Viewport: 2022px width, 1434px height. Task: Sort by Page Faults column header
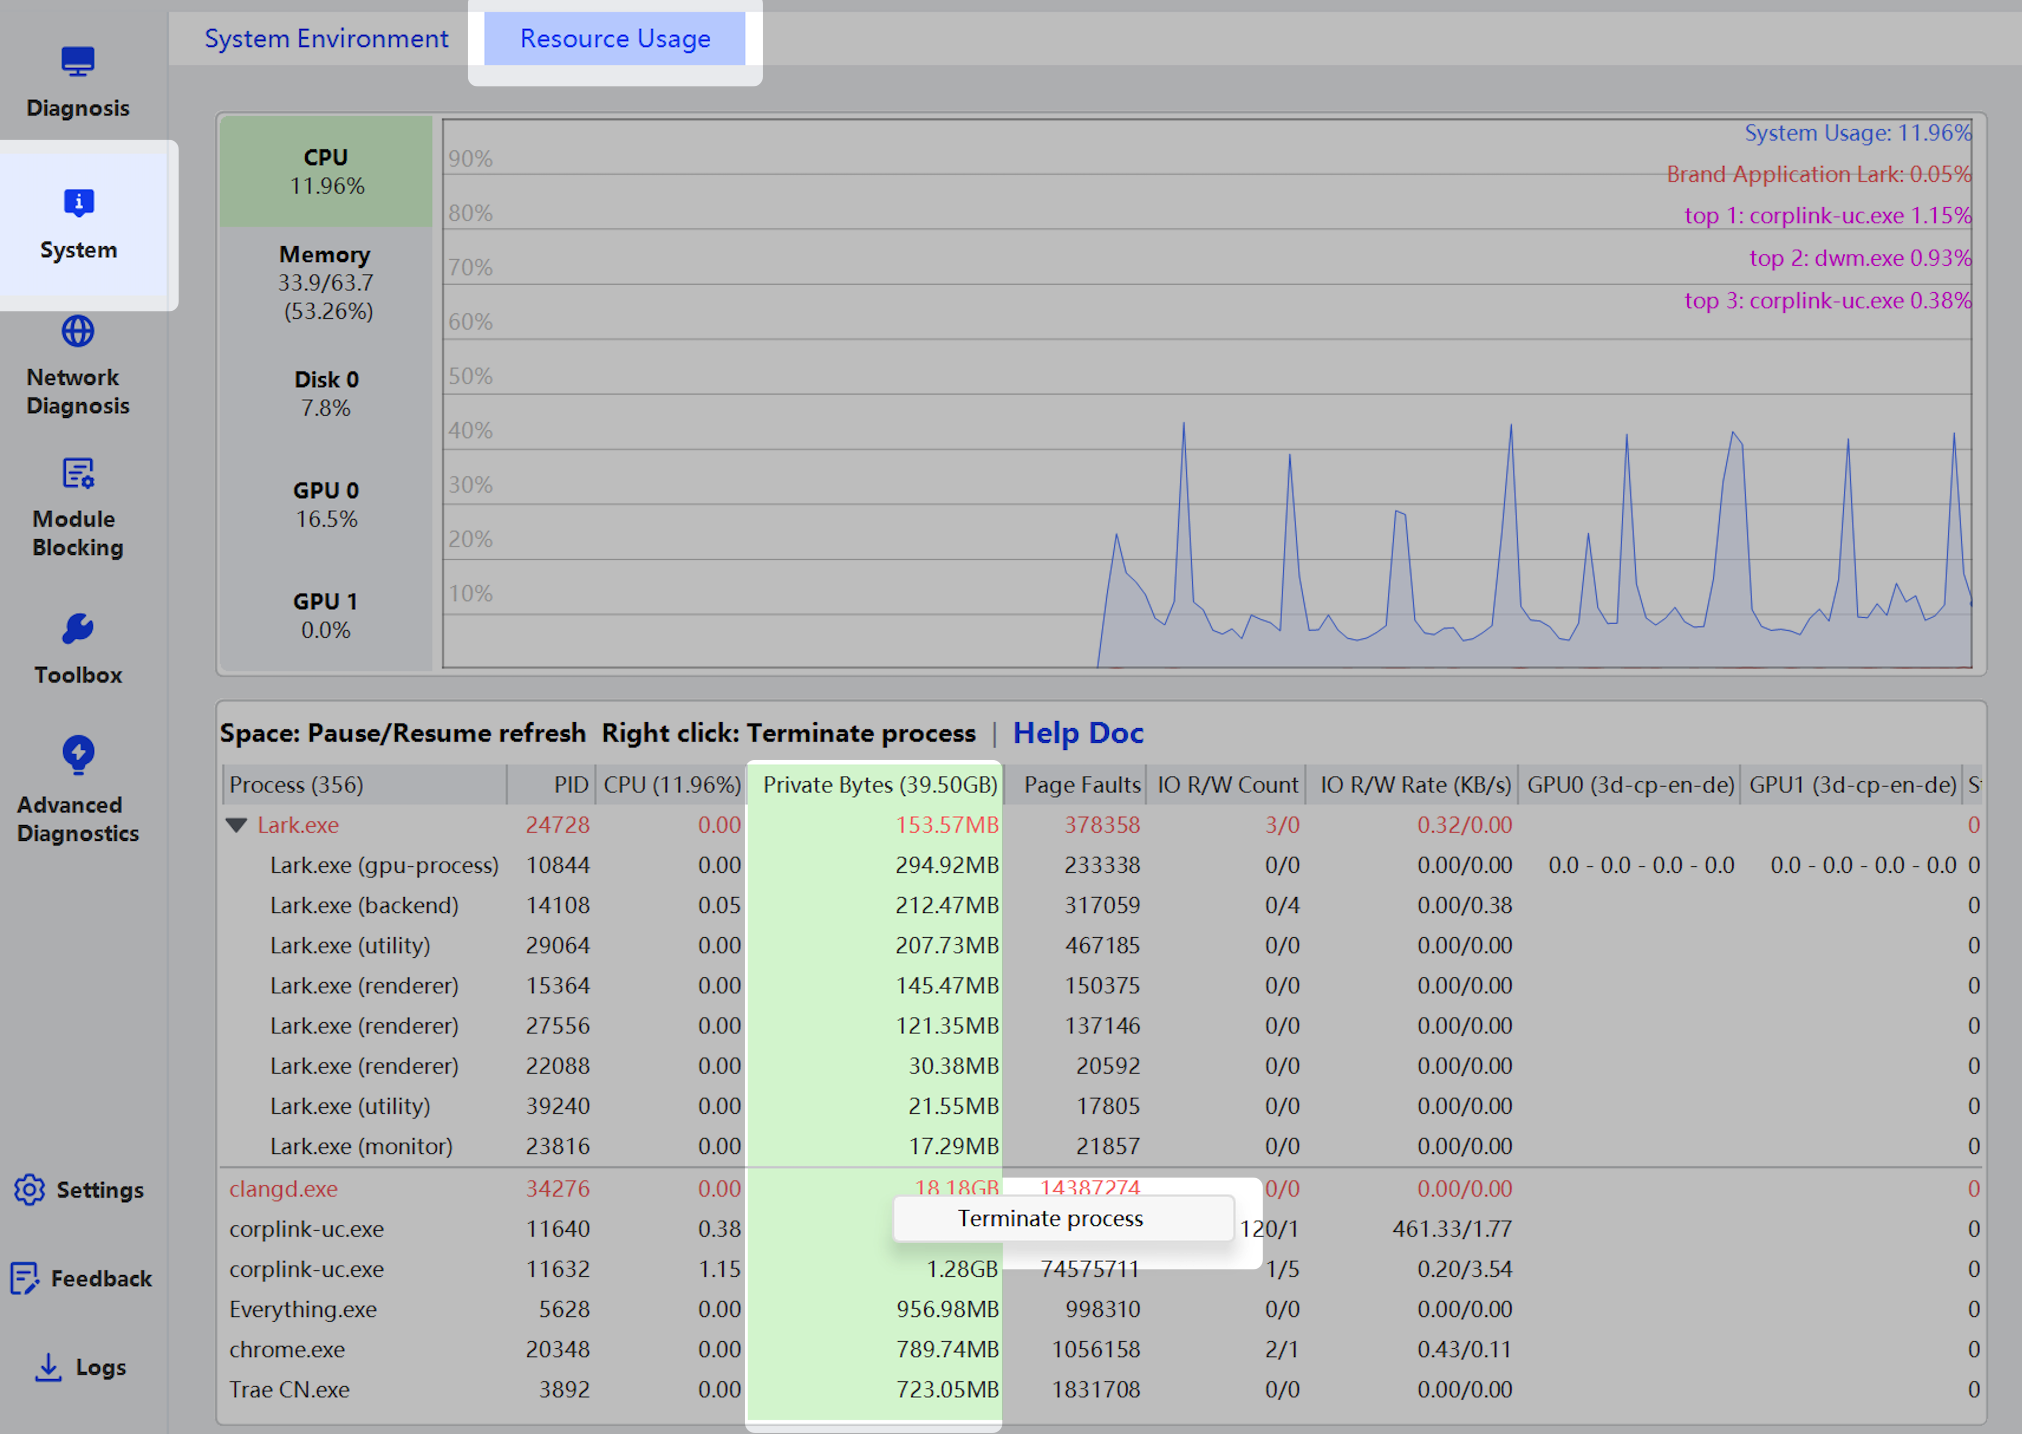tap(1075, 785)
